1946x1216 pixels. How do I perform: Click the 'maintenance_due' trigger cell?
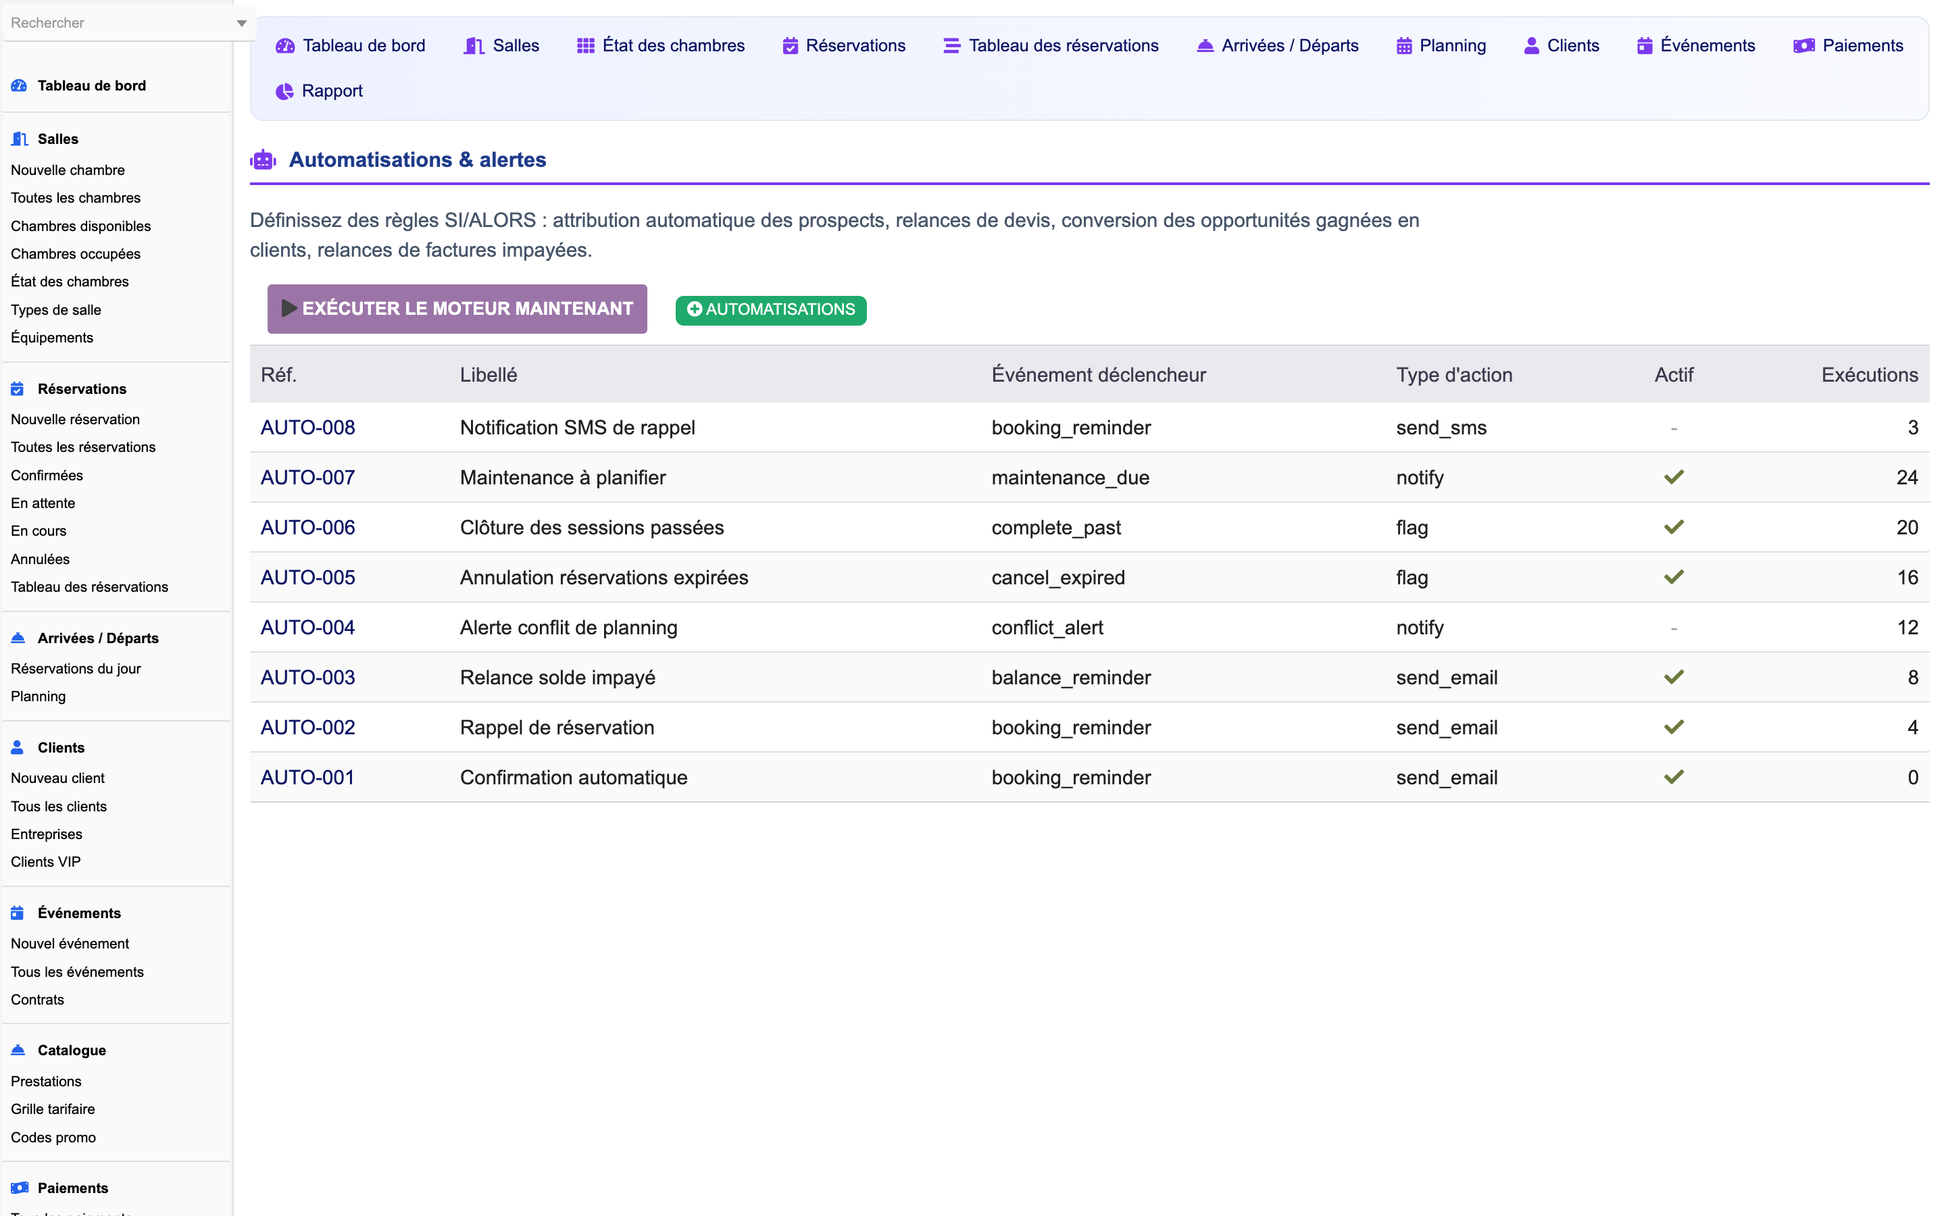[1071, 478]
